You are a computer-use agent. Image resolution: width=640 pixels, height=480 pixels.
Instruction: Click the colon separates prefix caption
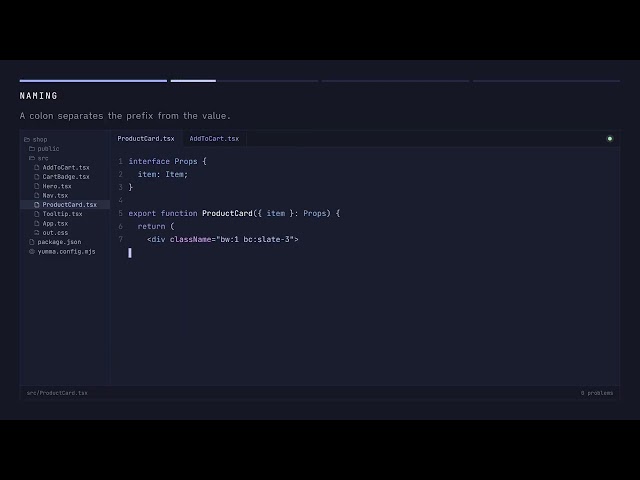[x=125, y=116]
